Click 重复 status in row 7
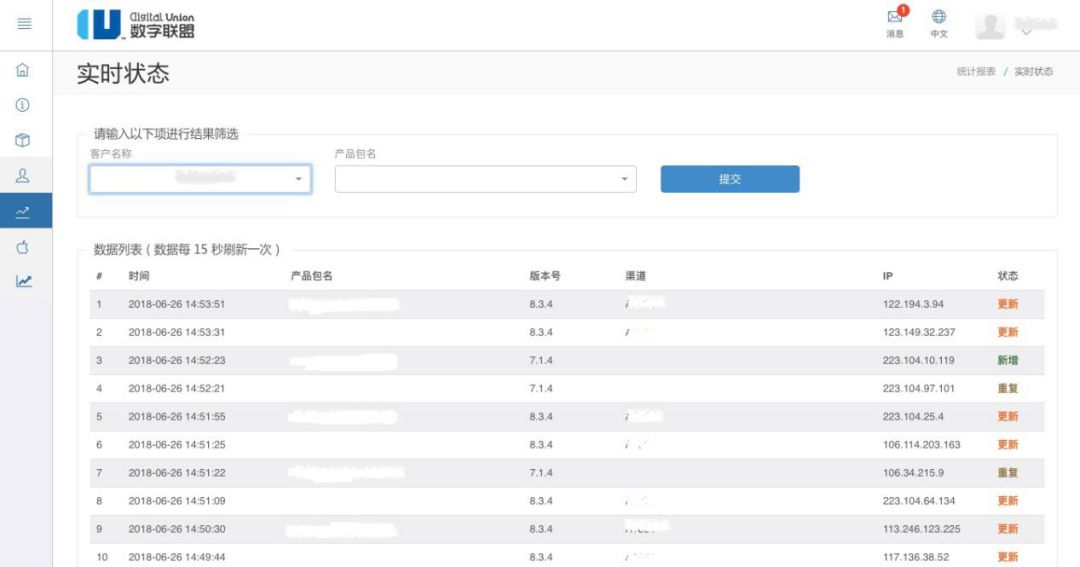The height and width of the screenshot is (567, 1080). 1008,473
